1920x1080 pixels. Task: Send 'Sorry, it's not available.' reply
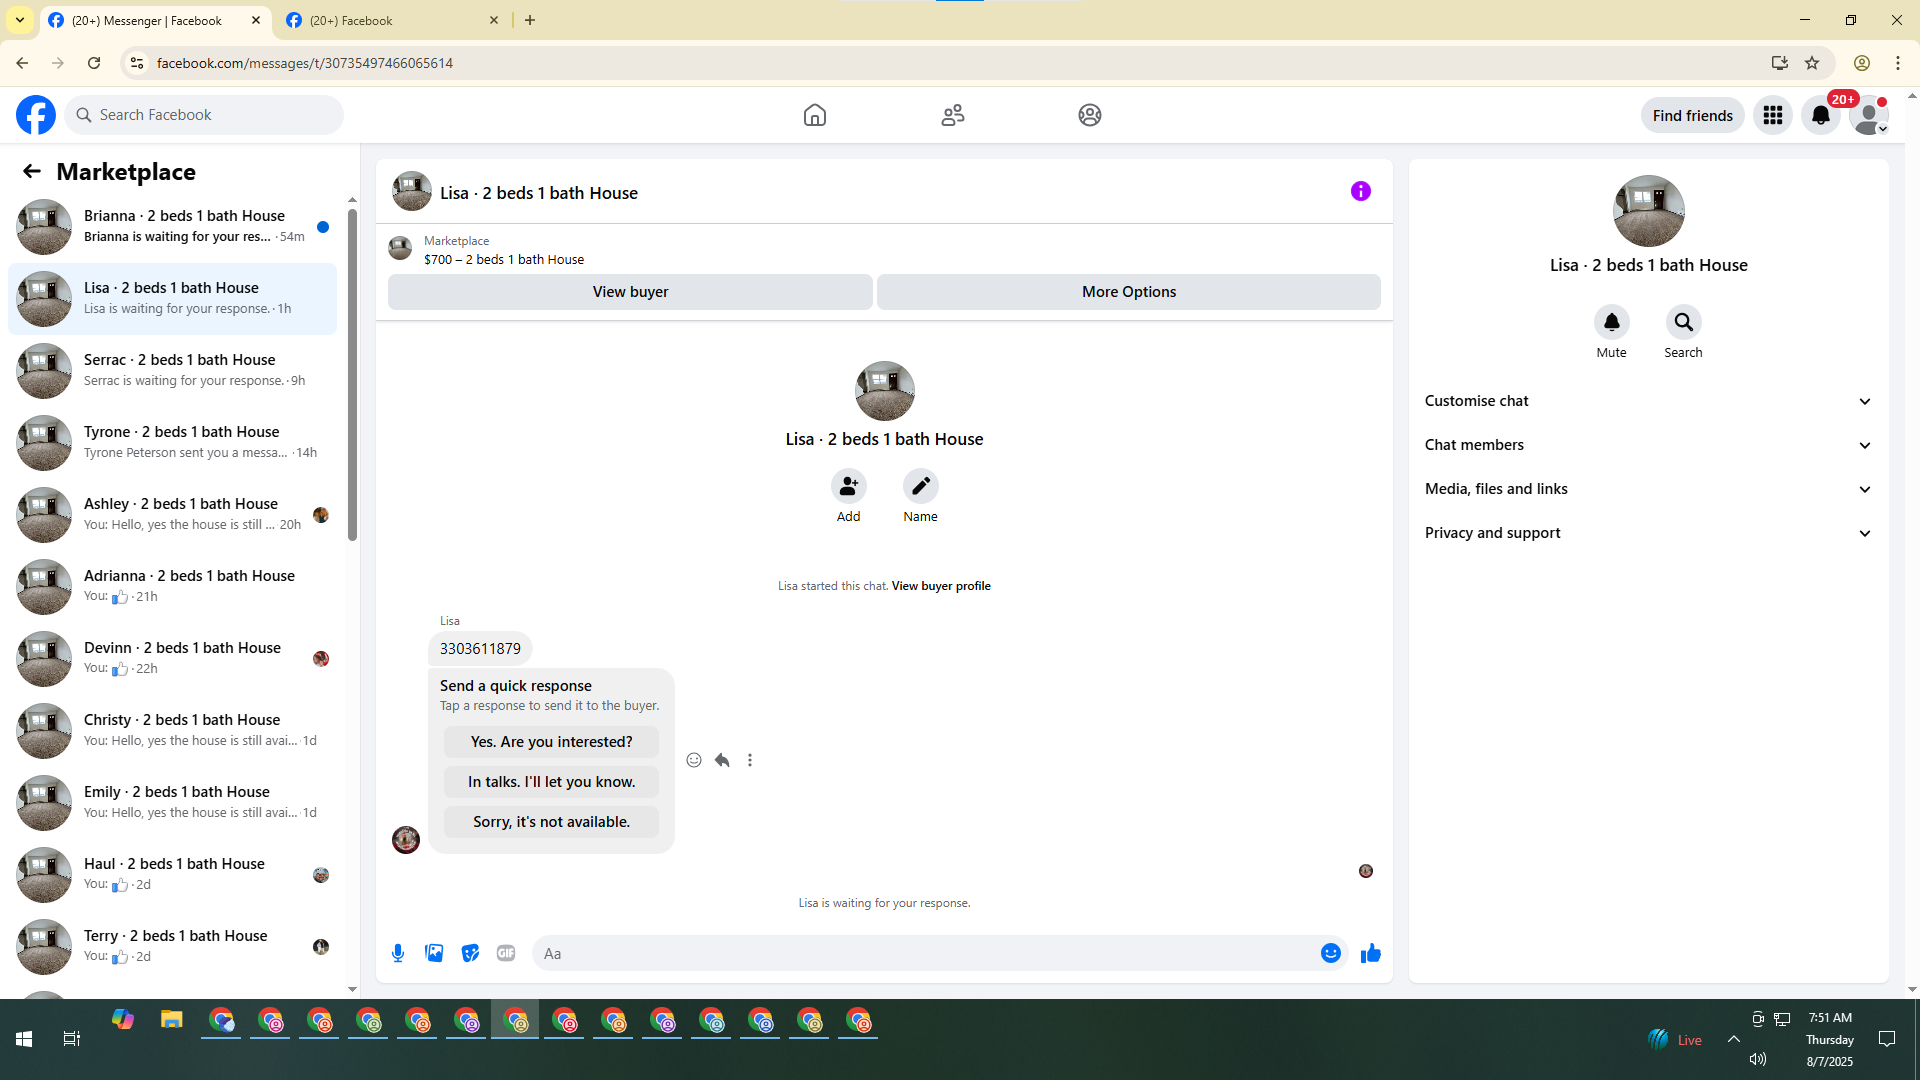tap(551, 822)
